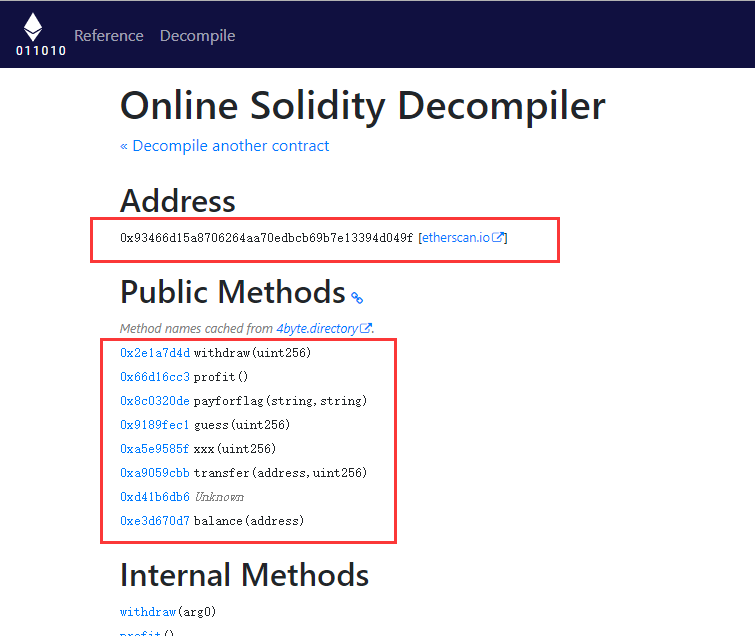Image resolution: width=755 pixels, height=636 pixels.
Task: Click method hash 0xe3d670d7 for balance
Action: pyautogui.click(x=154, y=521)
